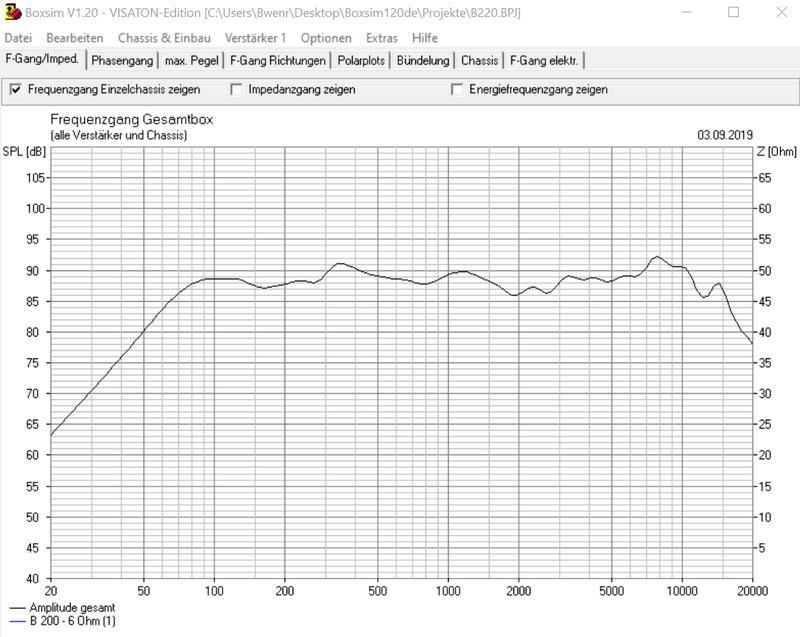Click the date 03.09.2019 on the chart

click(725, 135)
